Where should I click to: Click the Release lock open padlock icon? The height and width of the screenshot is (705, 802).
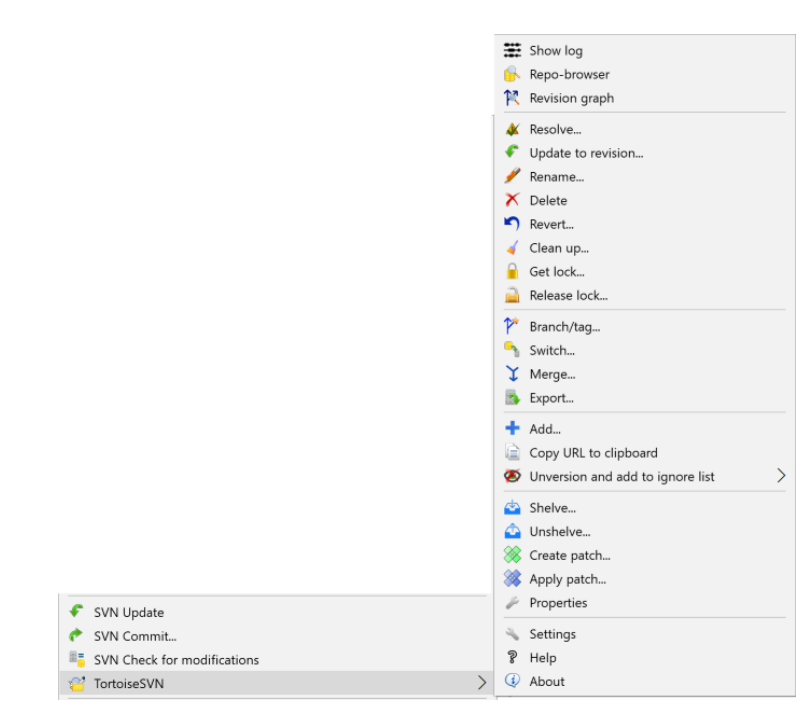tap(512, 295)
